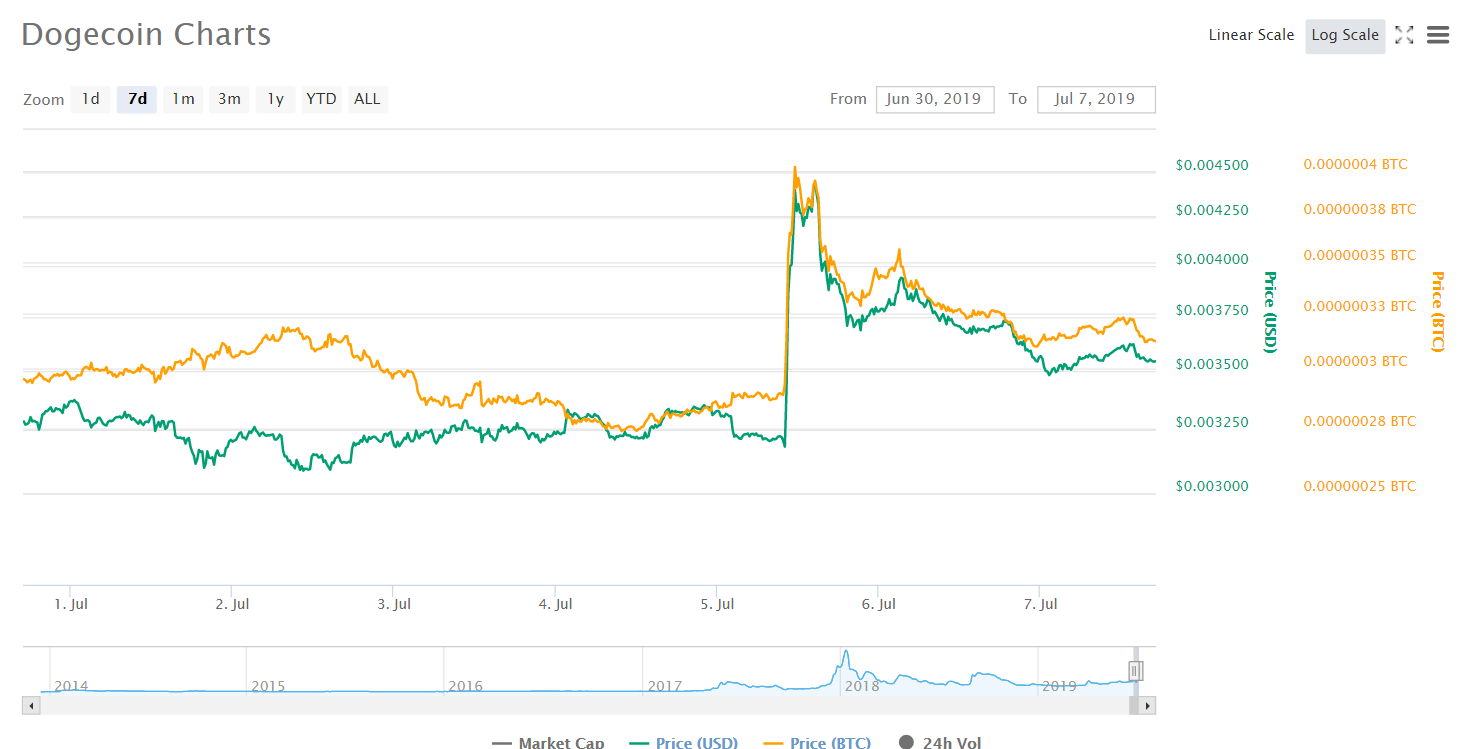Click the Dogecoin Charts title
Screen dimensions: 1465x749
[146, 34]
